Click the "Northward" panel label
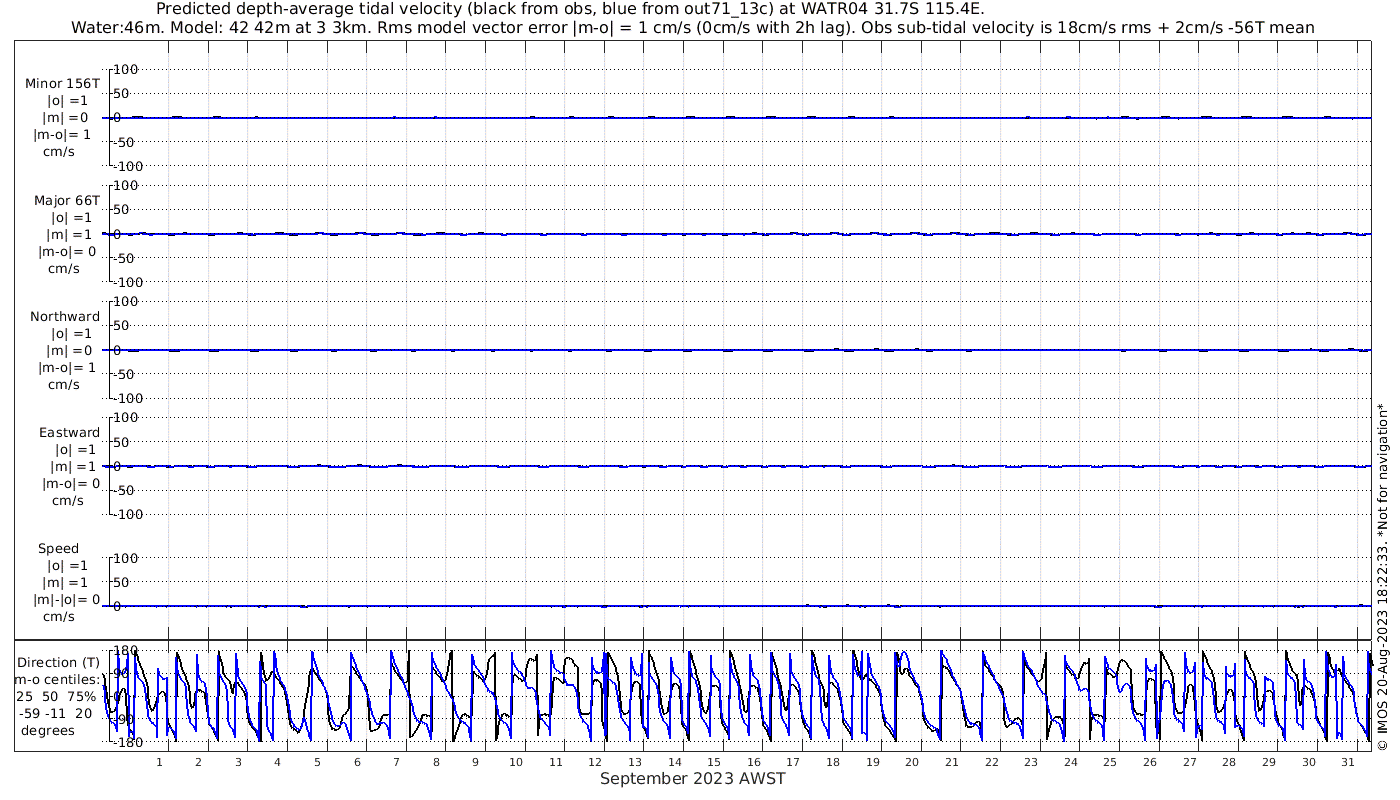Screen dimensions: 1400x800 click(x=65, y=316)
